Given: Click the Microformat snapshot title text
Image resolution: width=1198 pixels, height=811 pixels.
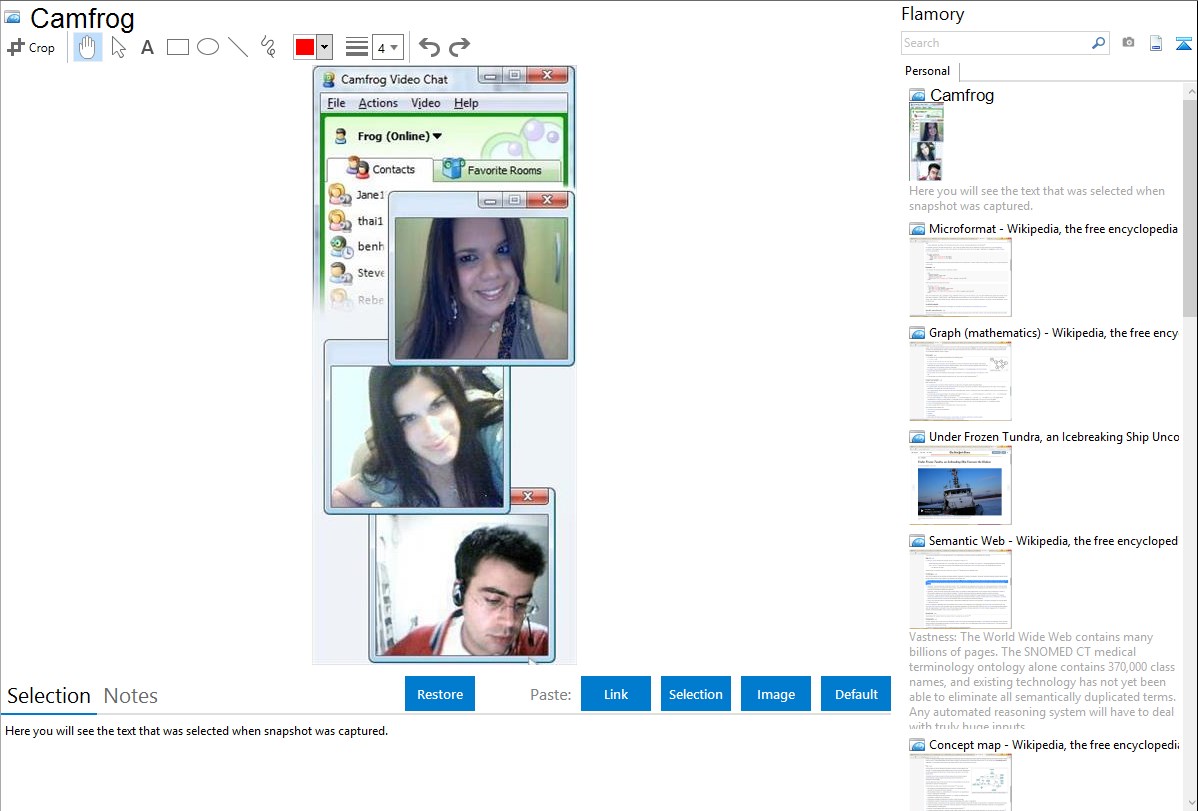Looking at the screenshot, I should 1053,229.
